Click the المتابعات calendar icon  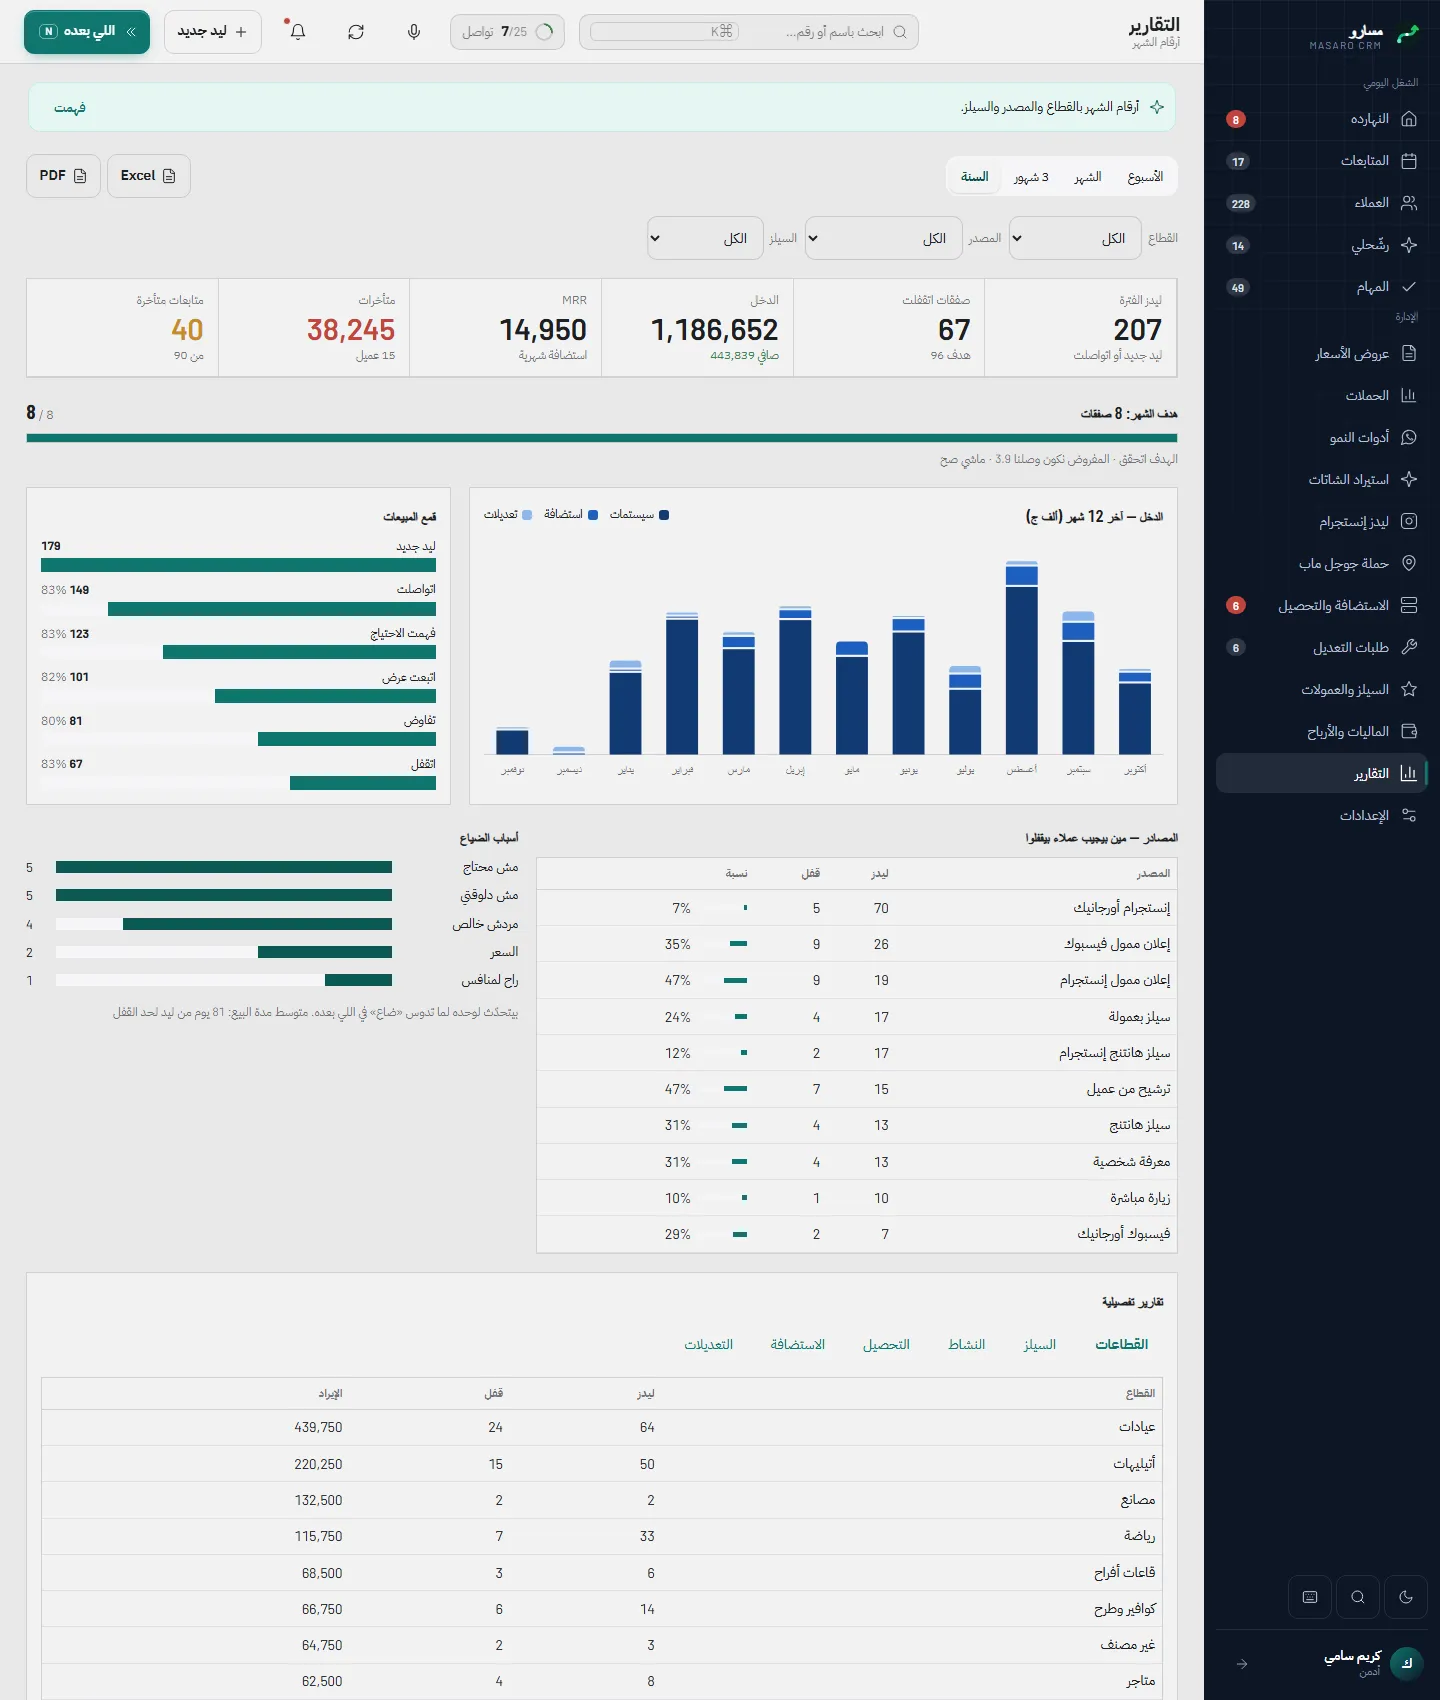click(1409, 161)
